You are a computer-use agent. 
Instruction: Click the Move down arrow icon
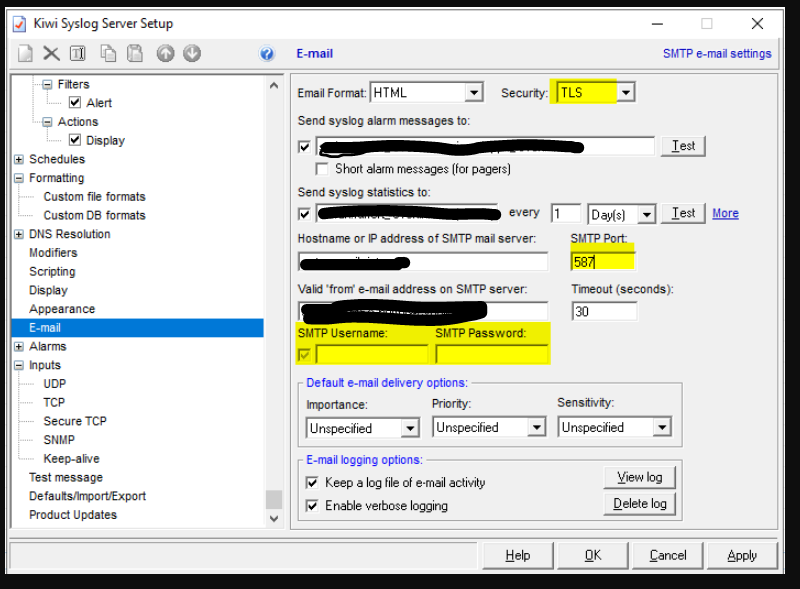(x=192, y=54)
